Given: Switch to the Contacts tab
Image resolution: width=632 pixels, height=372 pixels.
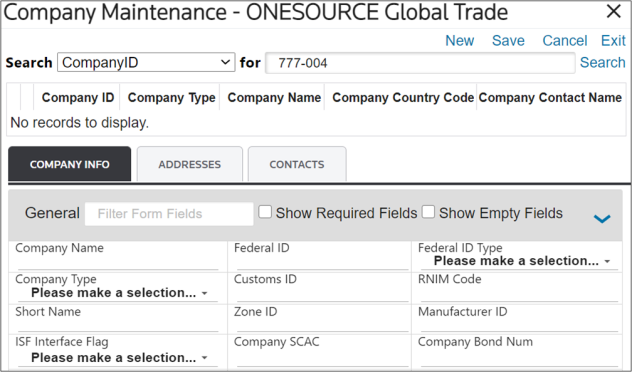Looking at the screenshot, I should pyautogui.click(x=297, y=164).
